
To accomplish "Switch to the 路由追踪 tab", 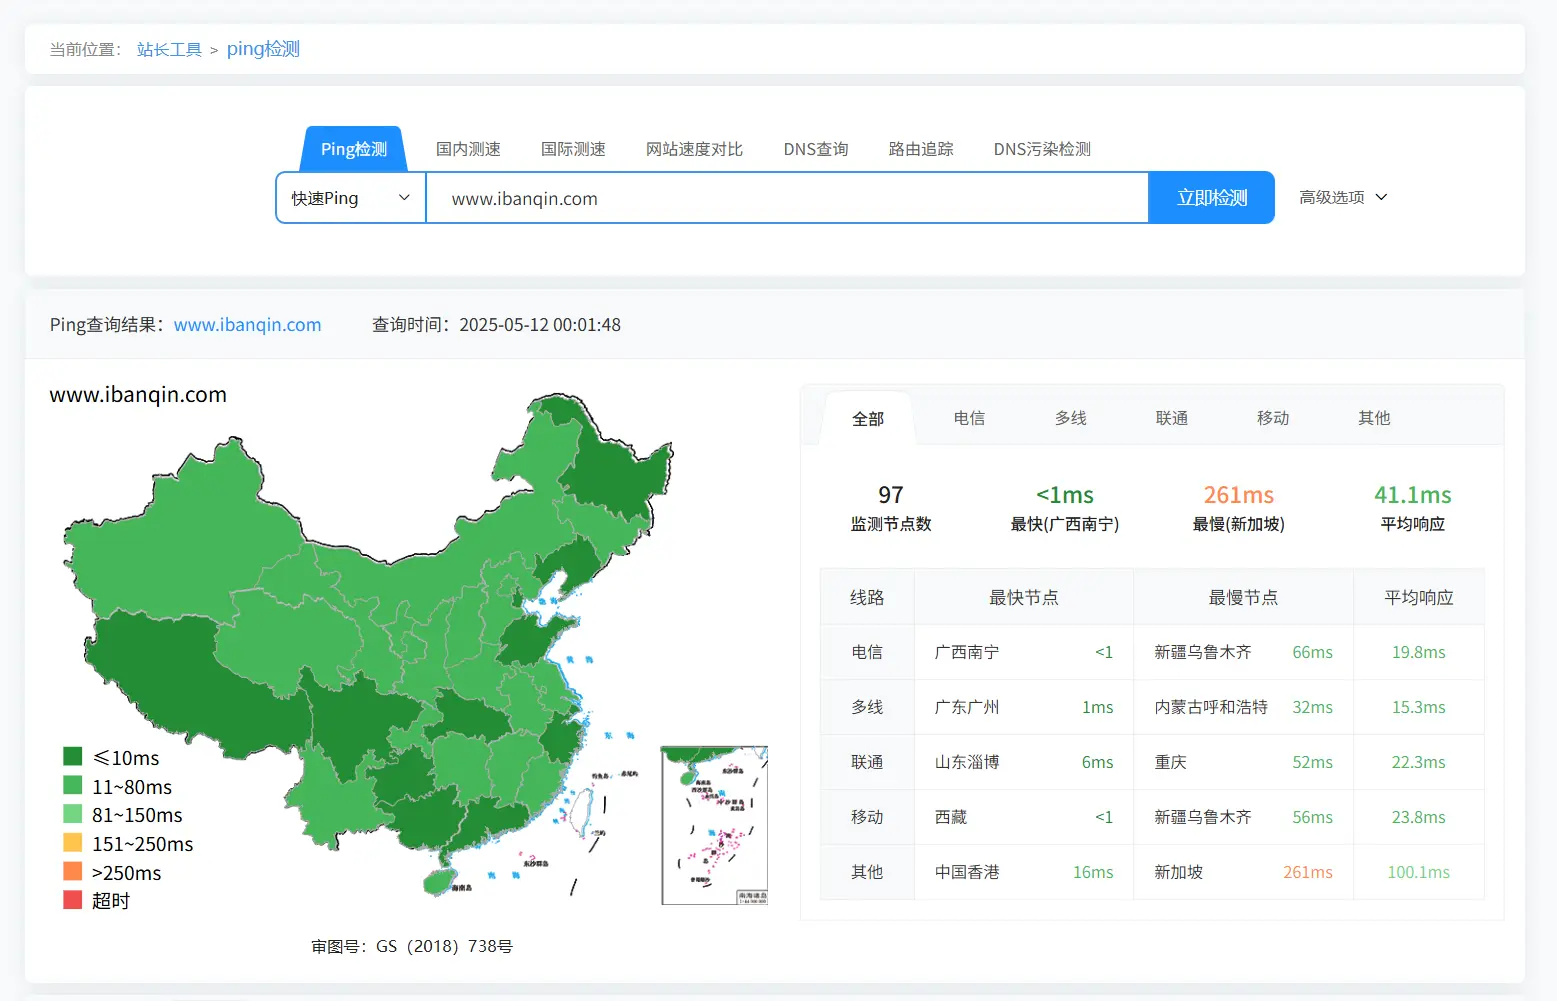I will point(920,148).
